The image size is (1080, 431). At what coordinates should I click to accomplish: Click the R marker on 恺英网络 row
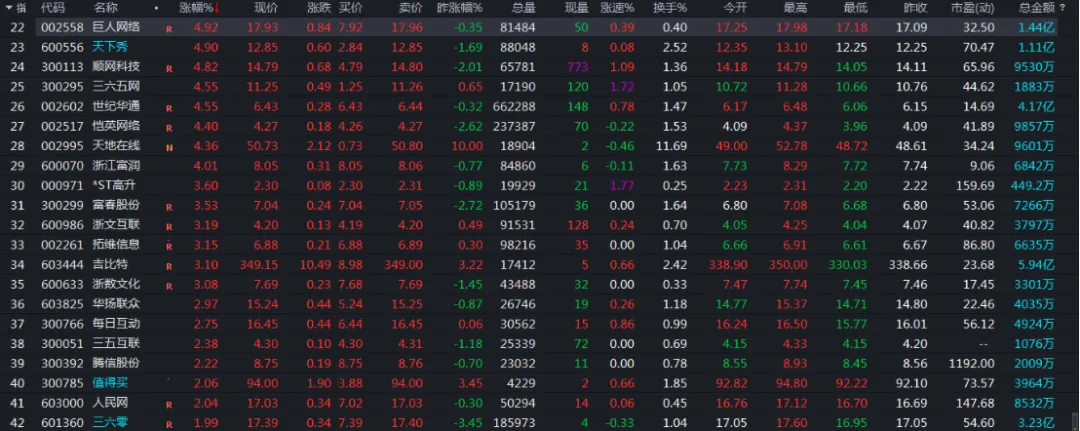click(x=169, y=128)
